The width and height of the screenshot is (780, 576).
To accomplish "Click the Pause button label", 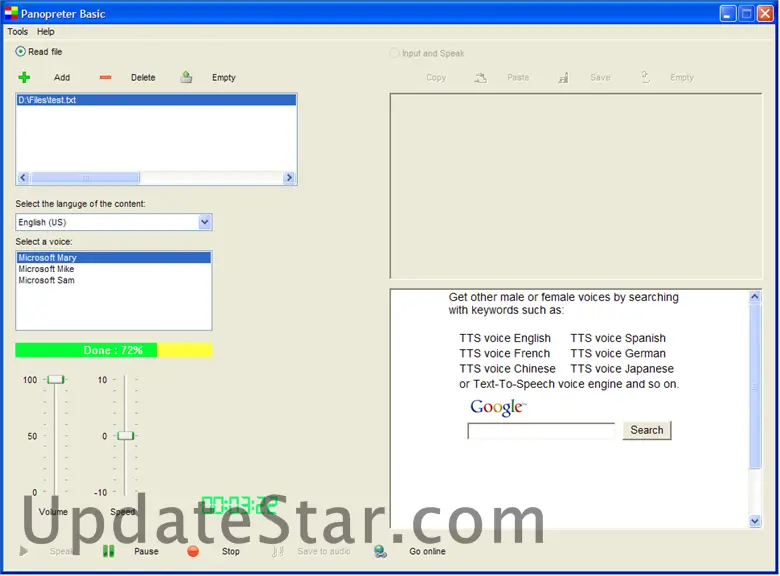I will pos(146,551).
